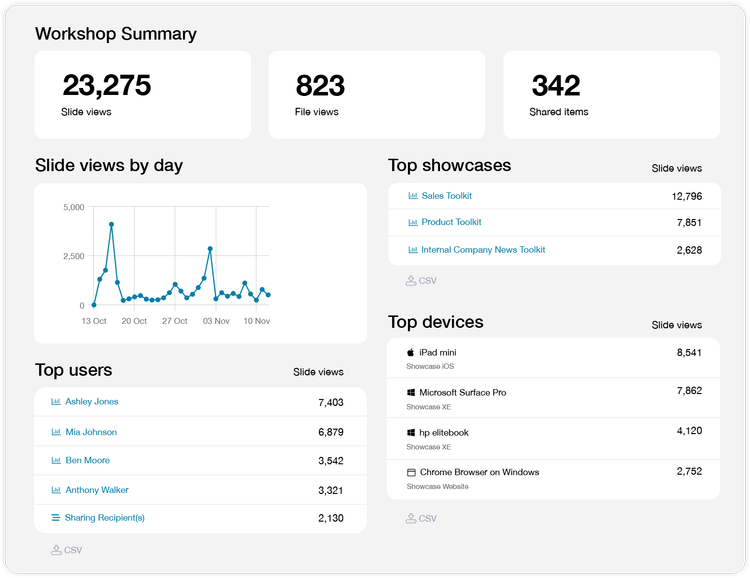750x578 pixels.
Task: Select the Microsoft Surface Pro device name
Action: (x=463, y=393)
